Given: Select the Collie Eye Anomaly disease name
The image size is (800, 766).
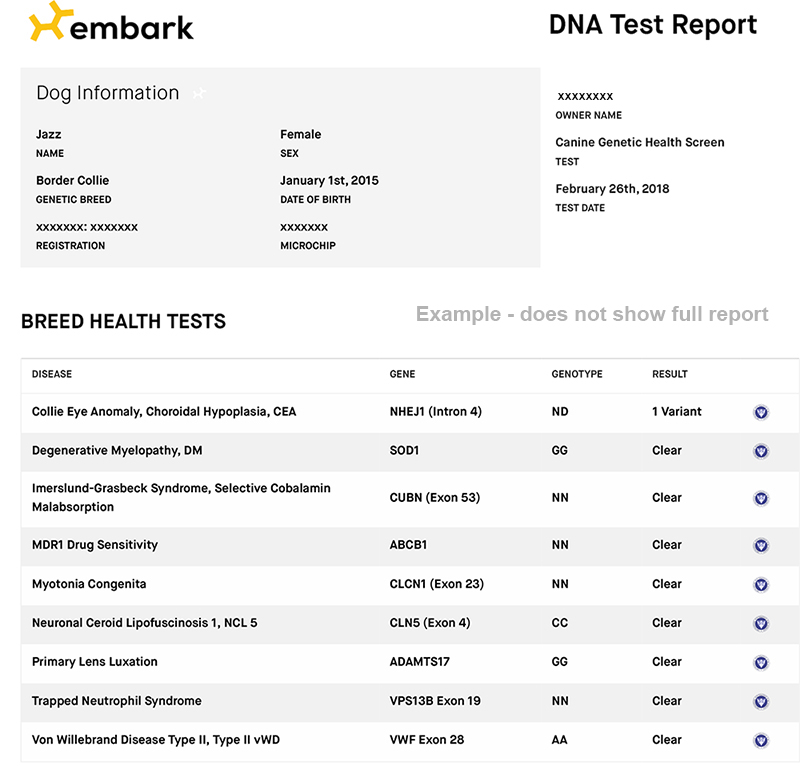Looking at the screenshot, I should (164, 411).
